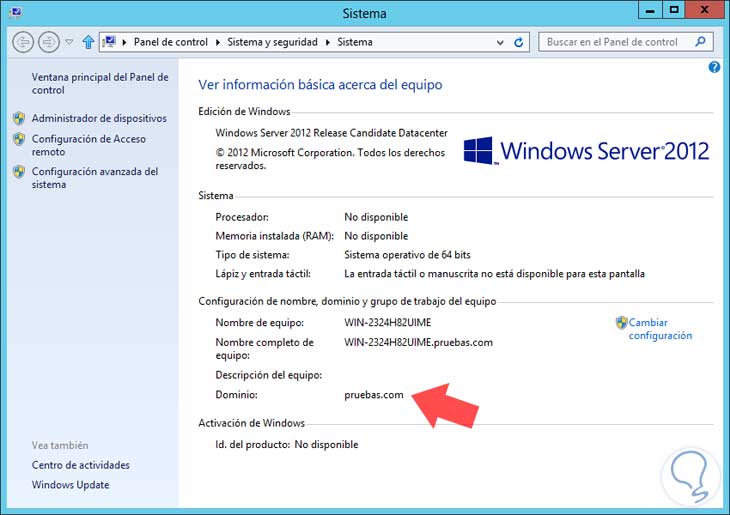Refresh the page with the refresh icon

[518, 42]
